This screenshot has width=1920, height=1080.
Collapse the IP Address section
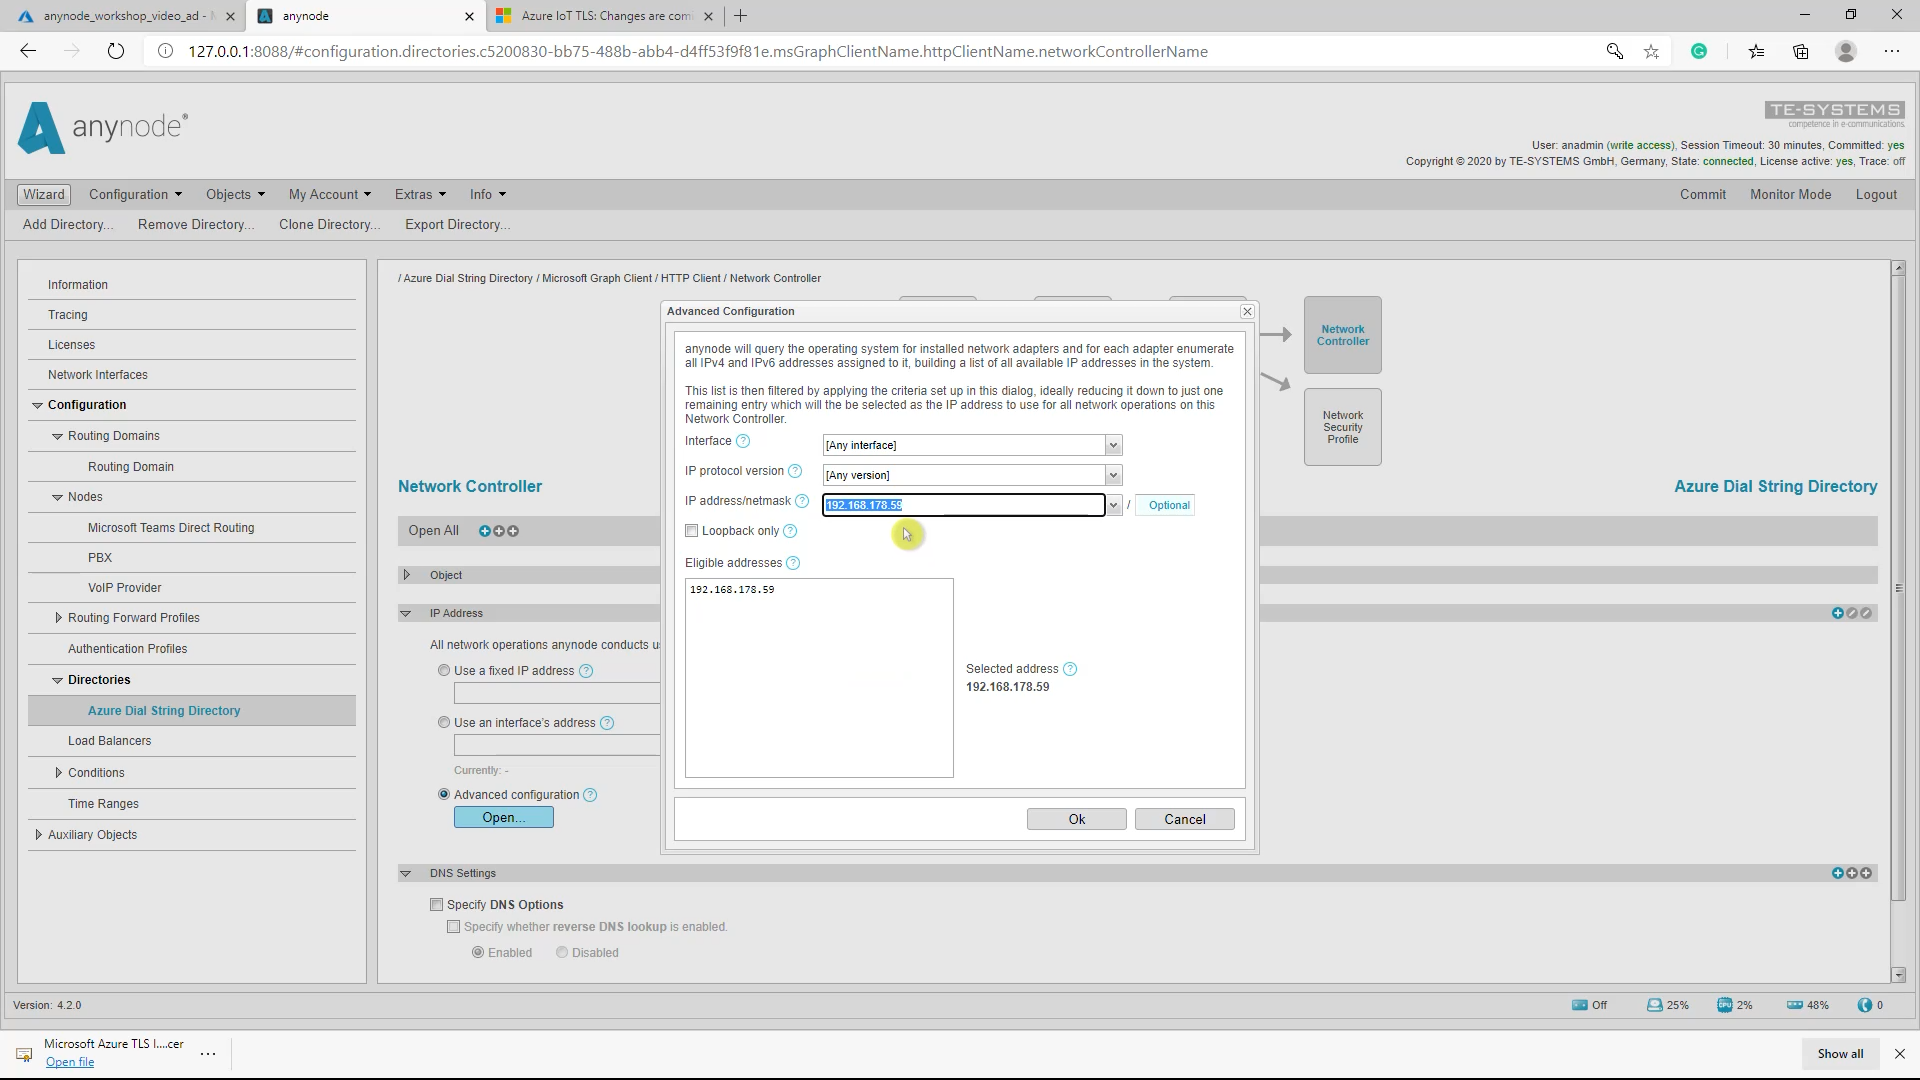406,613
